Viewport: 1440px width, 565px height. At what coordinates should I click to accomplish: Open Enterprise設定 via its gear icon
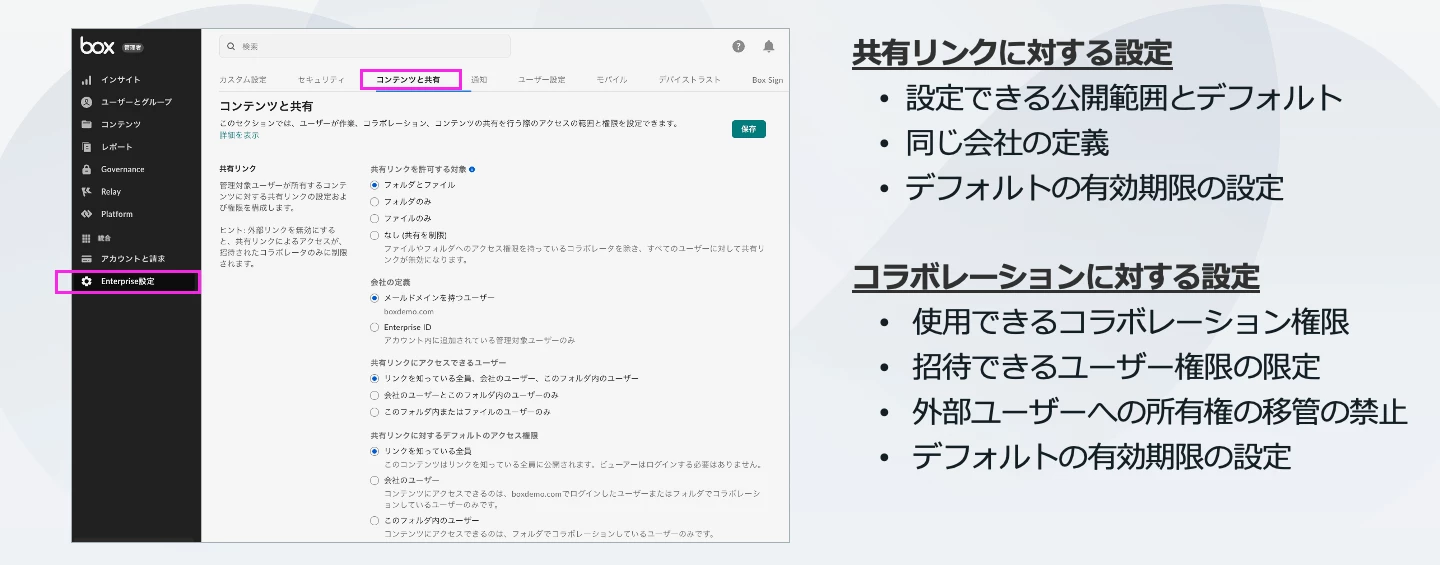(x=87, y=282)
